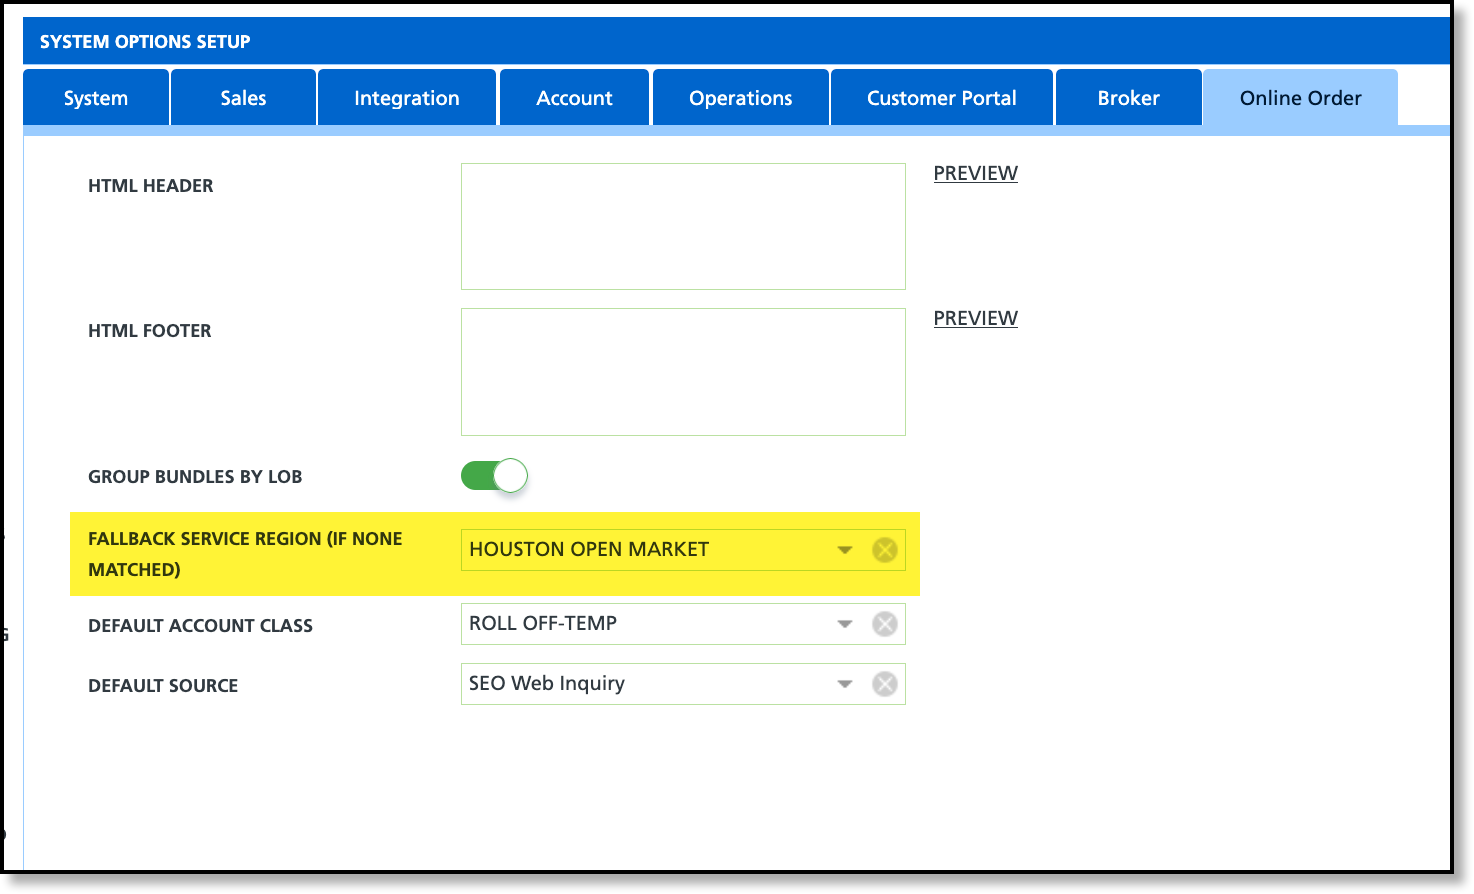Screen dimensions: 1474x894
Task: Expand the Default Source dropdown arrow
Action: (x=845, y=684)
